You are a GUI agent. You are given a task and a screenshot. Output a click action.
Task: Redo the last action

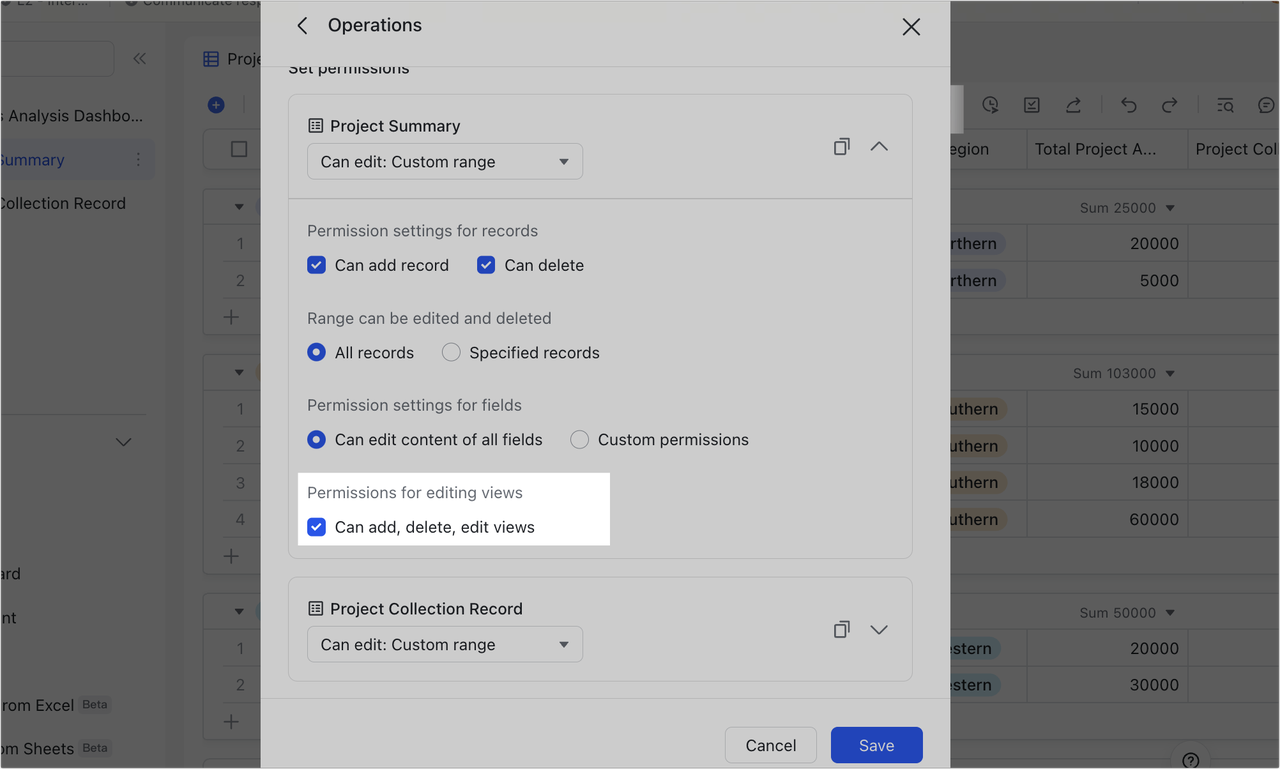coord(1169,105)
